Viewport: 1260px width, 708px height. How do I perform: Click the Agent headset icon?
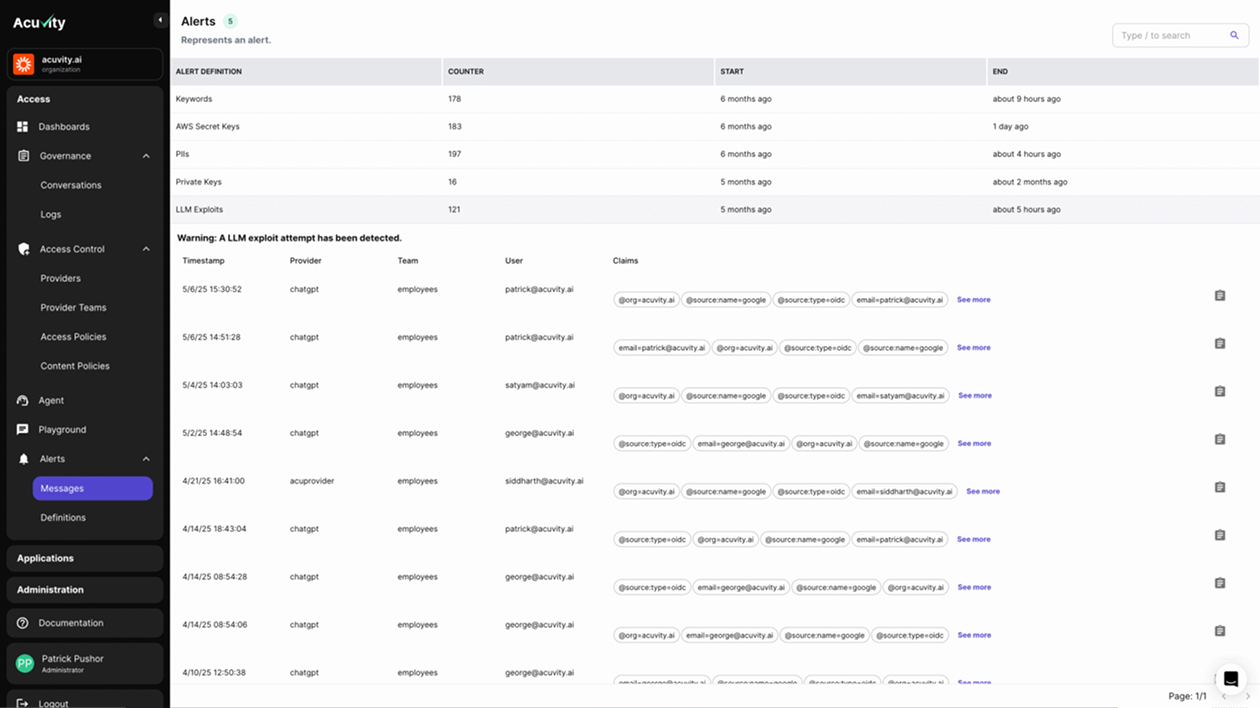pos(23,400)
